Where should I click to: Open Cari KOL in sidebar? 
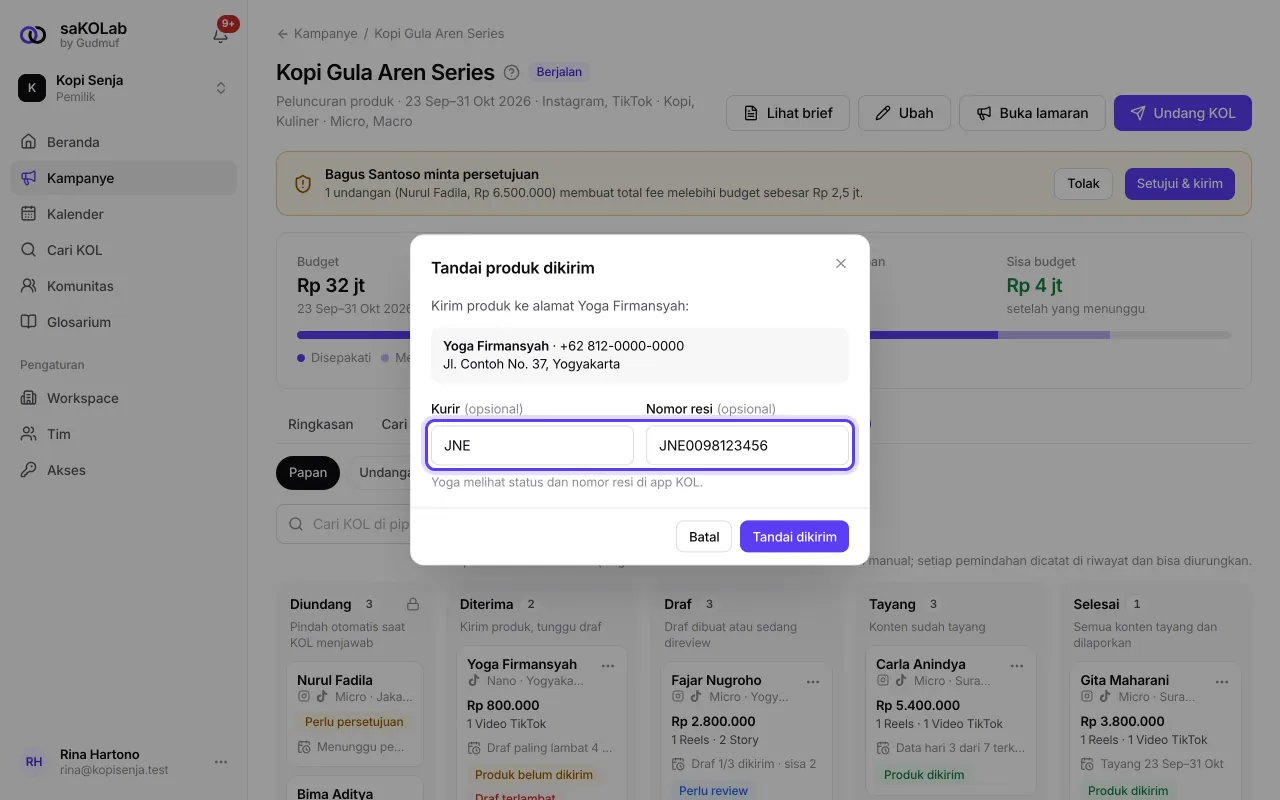click(124, 250)
